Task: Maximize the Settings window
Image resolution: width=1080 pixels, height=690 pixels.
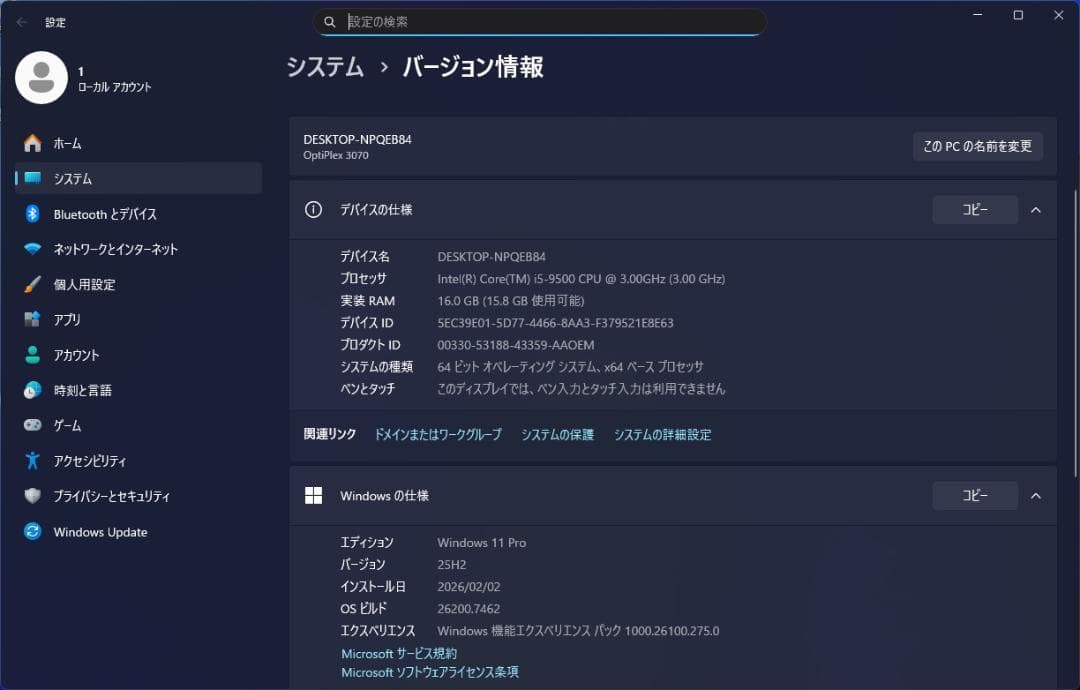Action: click(x=1018, y=15)
